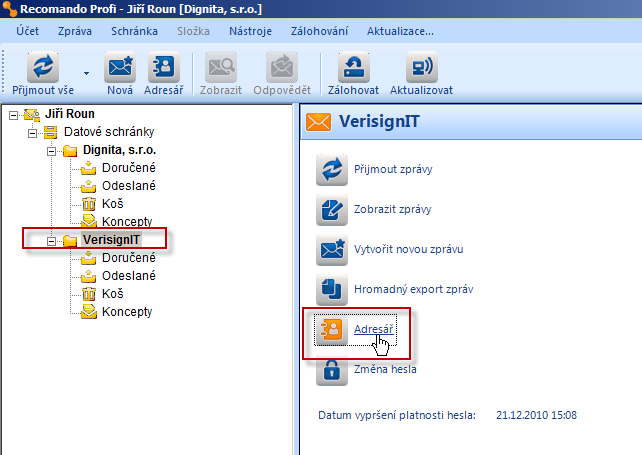Select the VerisignIT mailbox in tree

pos(111,240)
